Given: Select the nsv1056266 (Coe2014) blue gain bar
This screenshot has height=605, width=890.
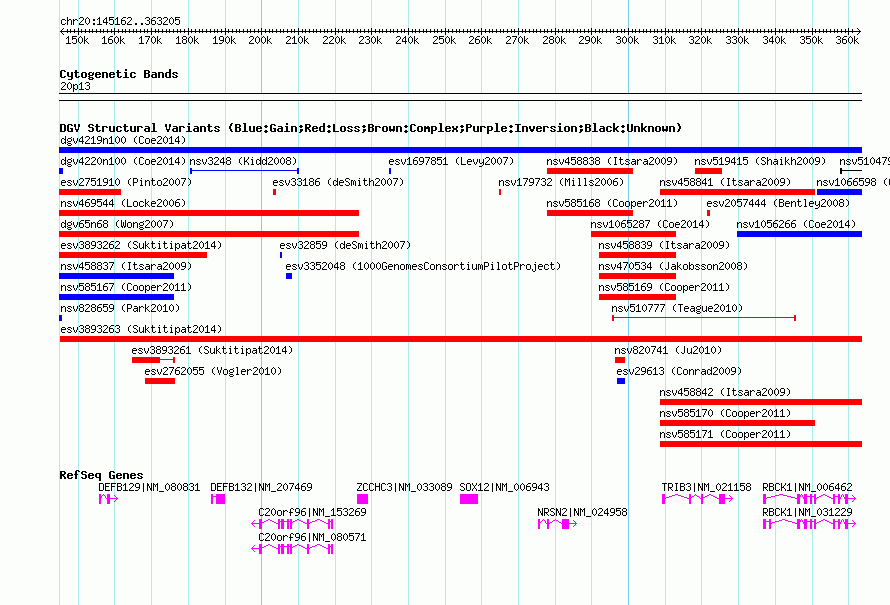Looking at the screenshot, I should (799, 234).
